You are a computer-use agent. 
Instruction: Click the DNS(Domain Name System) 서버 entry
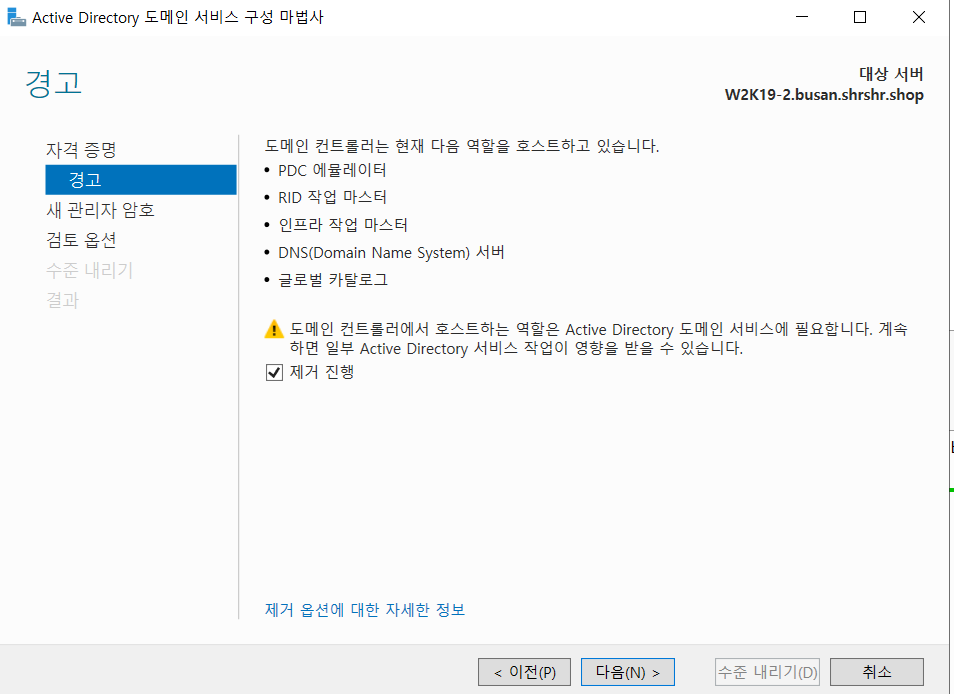(x=391, y=252)
